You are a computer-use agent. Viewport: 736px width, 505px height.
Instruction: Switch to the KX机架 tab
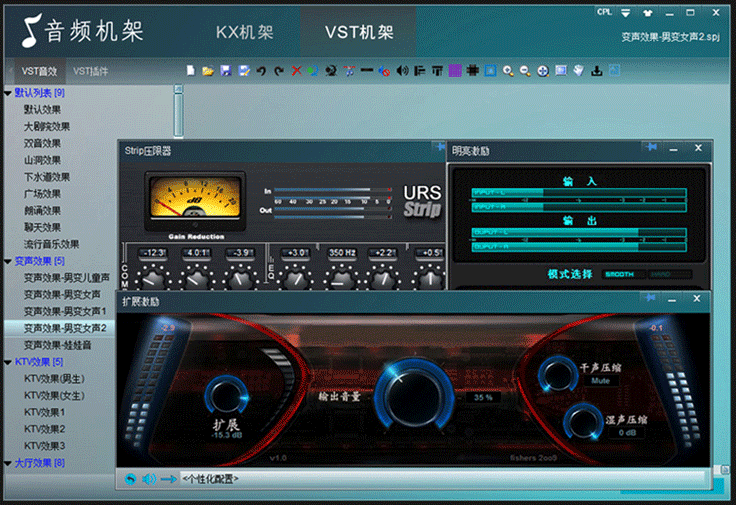coord(245,32)
